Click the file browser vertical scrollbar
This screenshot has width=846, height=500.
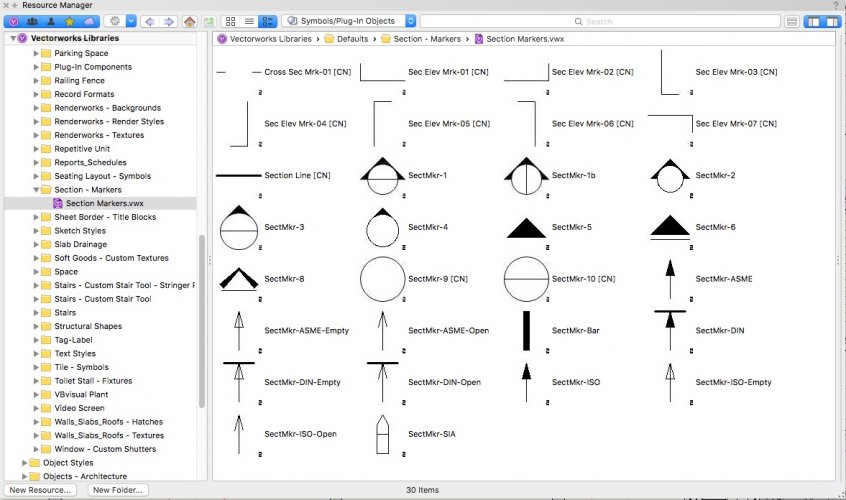pyautogui.click(x=203, y=320)
